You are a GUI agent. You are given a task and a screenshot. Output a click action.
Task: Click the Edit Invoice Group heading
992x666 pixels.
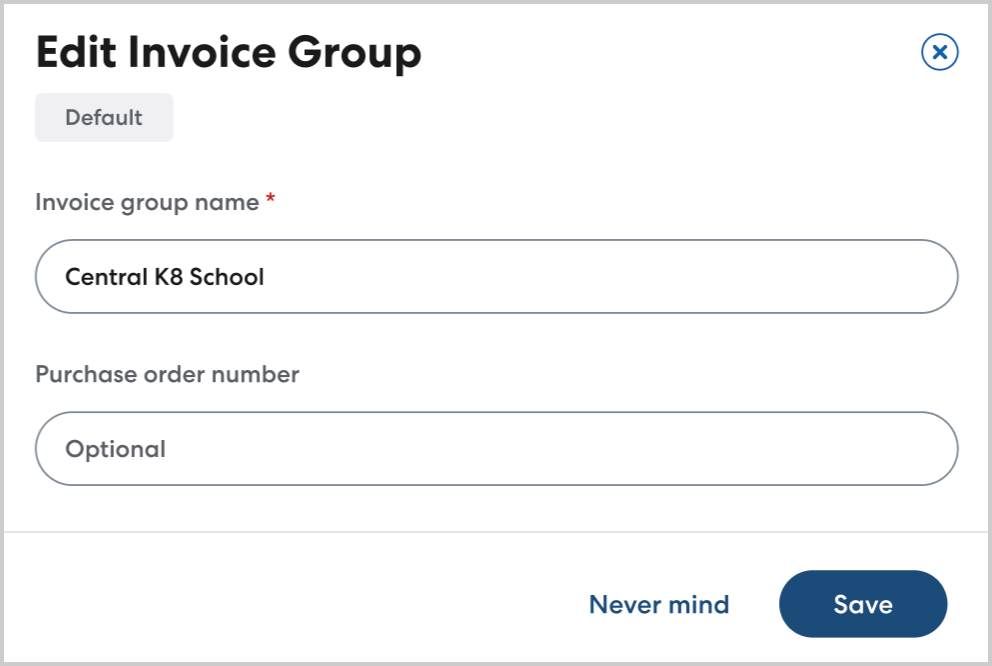(x=228, y=52)
